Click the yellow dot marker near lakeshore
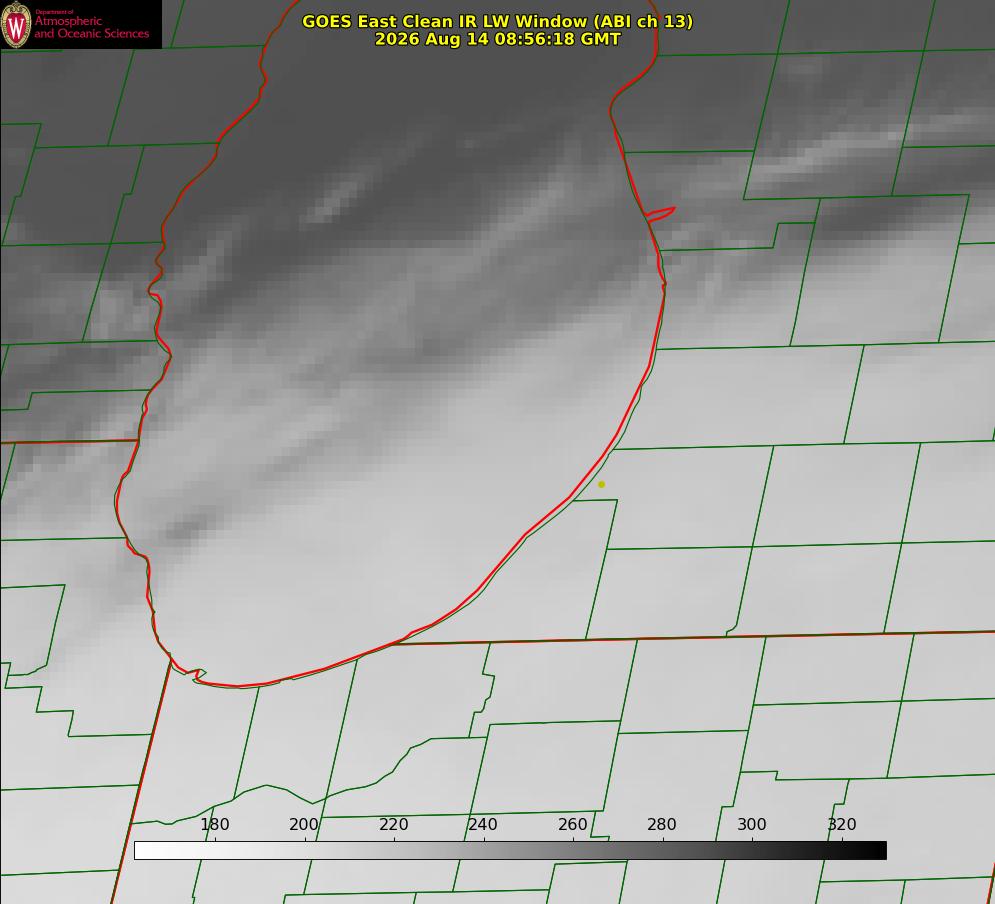This screenshot has height=904, width=995. coord(601,484)
